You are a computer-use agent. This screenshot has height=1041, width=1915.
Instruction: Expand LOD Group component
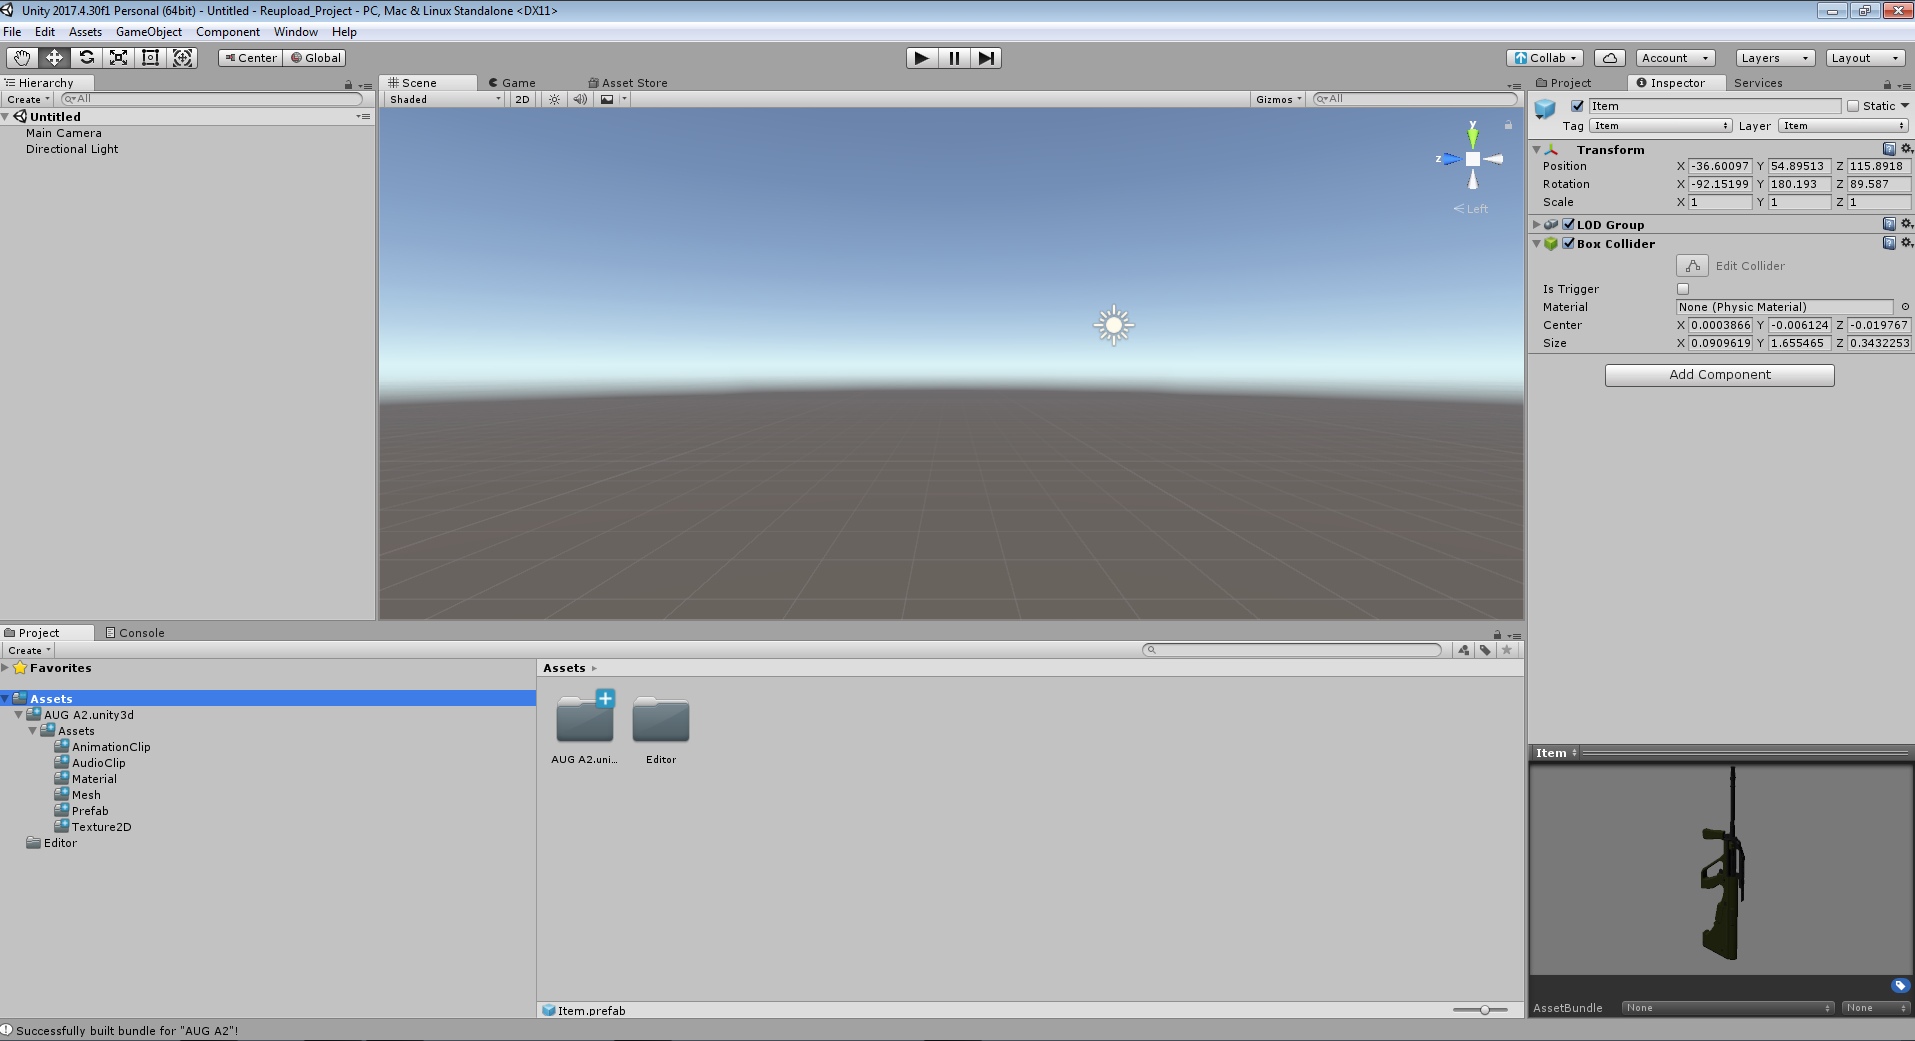point(1537,225)
